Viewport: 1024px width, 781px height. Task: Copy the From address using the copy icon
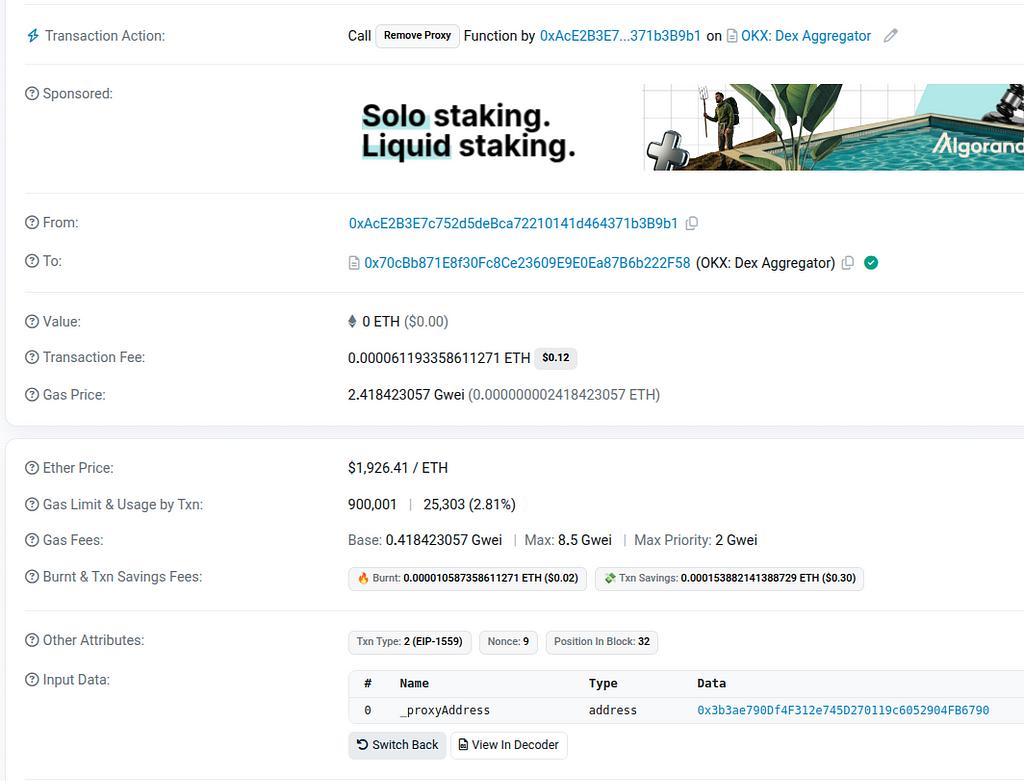point(692,224)
